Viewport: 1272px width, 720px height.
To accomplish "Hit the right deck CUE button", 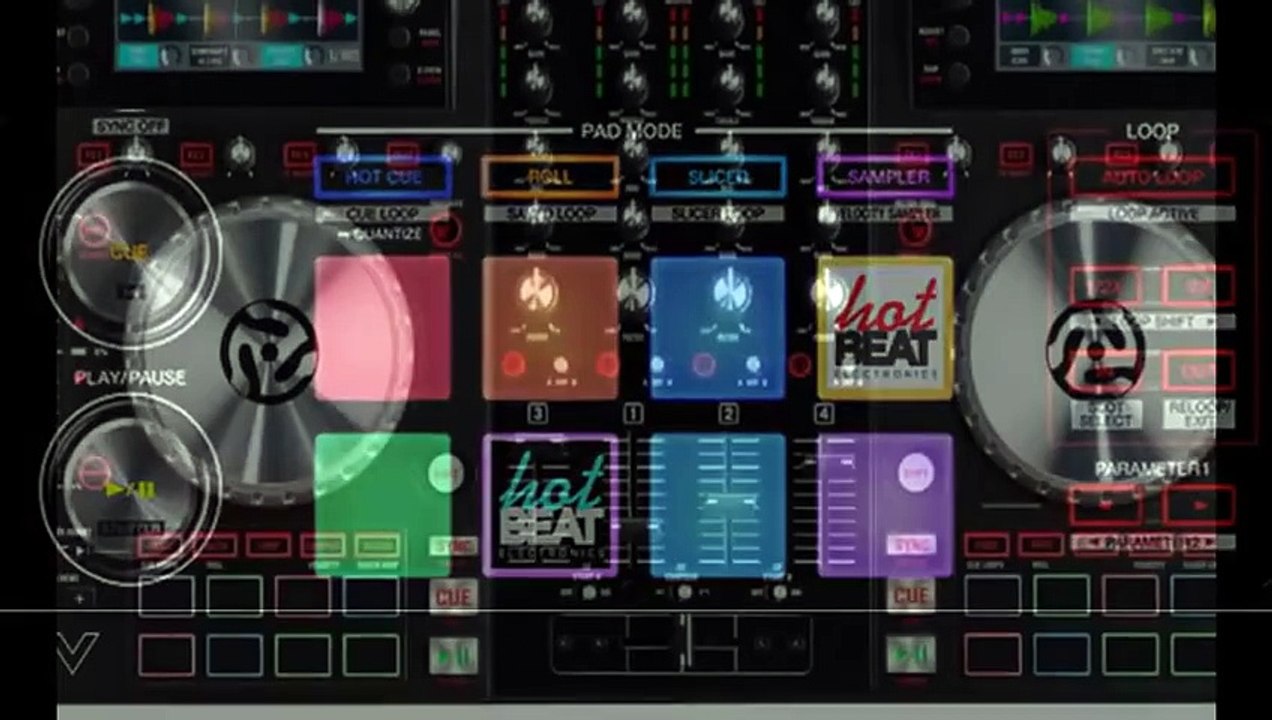I will click(x=911, y=597).
